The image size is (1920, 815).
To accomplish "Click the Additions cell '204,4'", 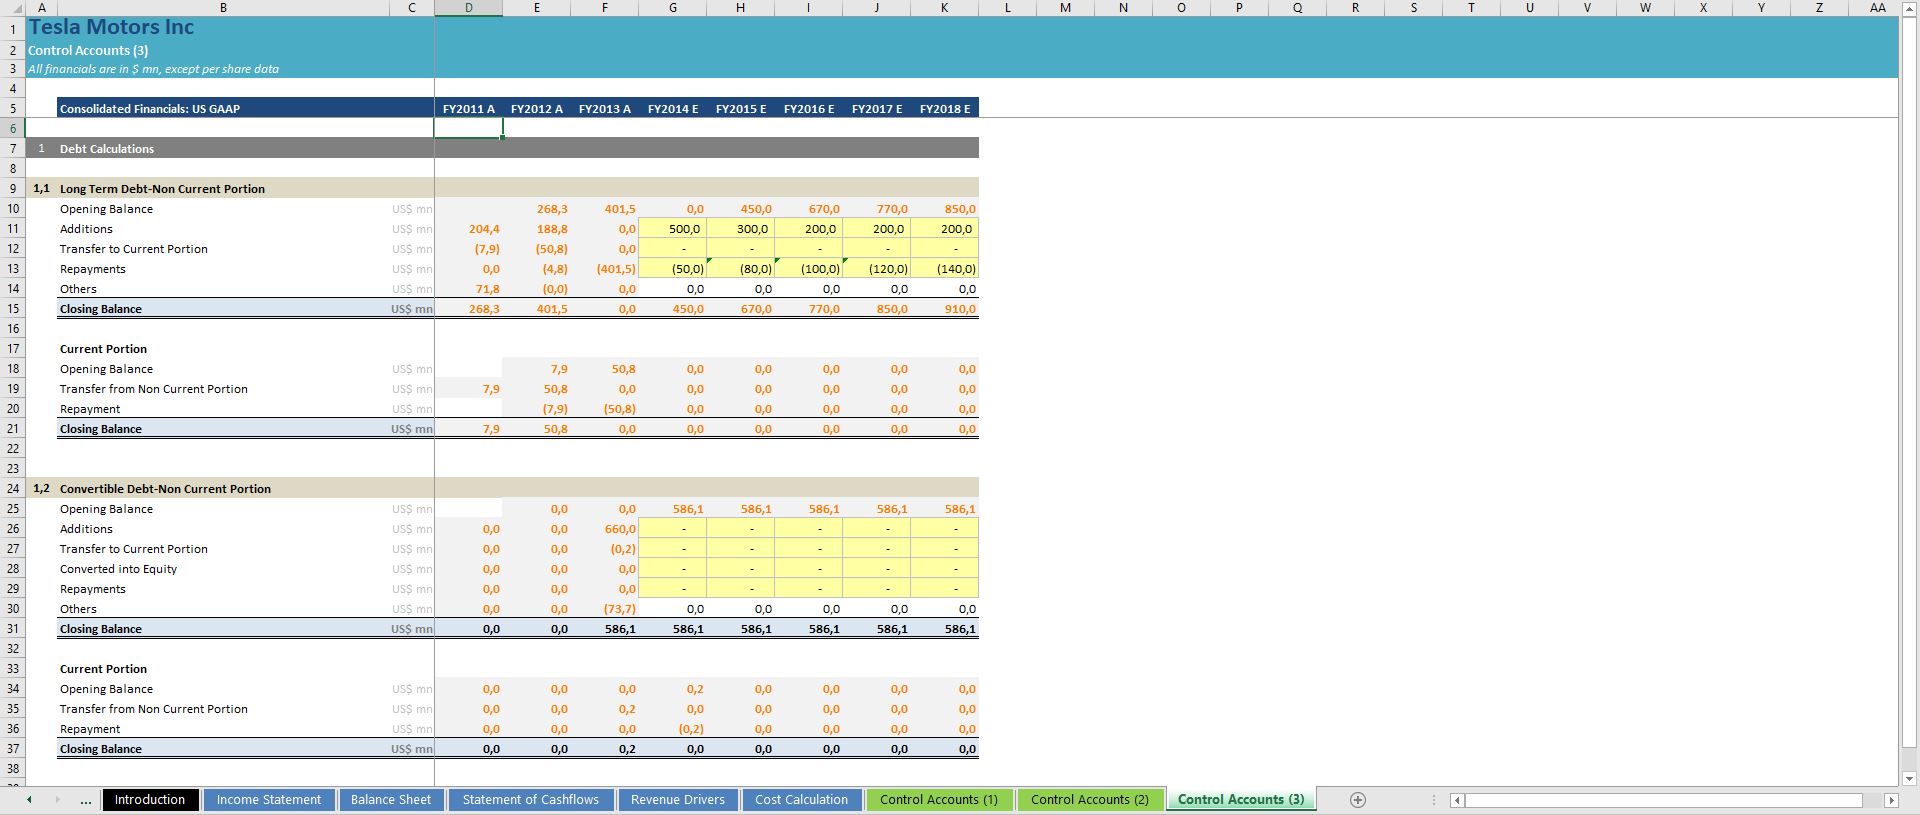I will [469, 229].
